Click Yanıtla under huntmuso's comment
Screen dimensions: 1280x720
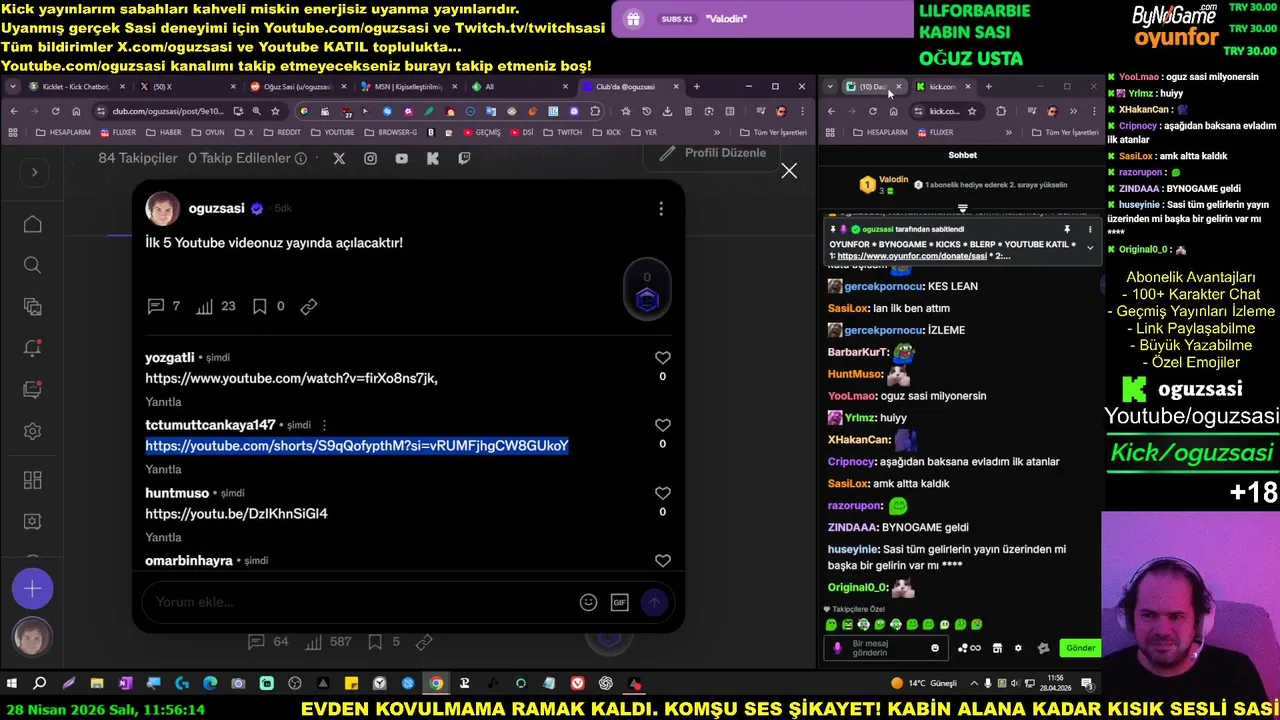(x=163, y=538)
